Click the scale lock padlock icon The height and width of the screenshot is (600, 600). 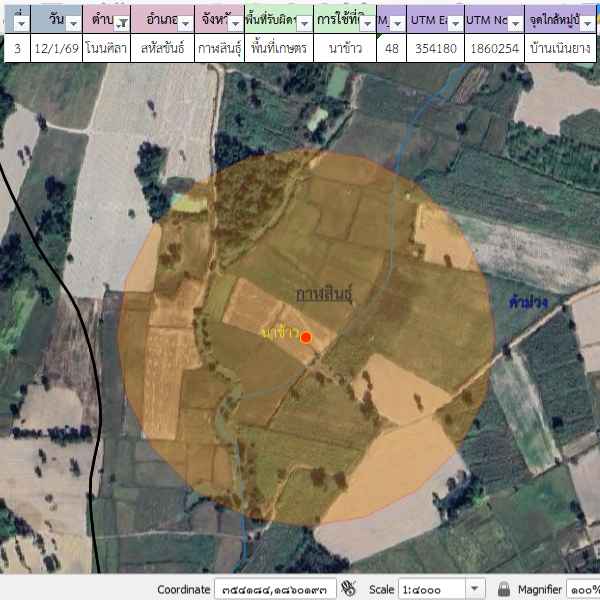click(504, 589)
